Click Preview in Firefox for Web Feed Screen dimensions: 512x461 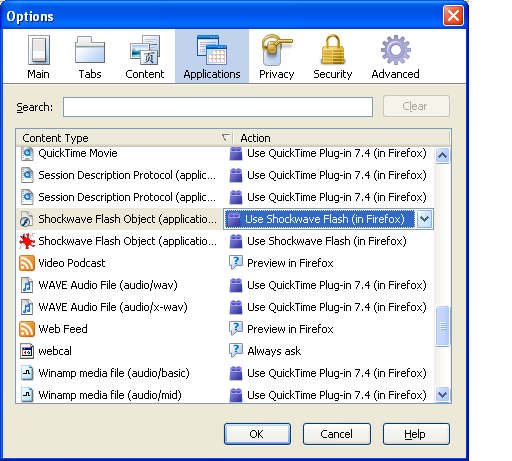coord(290,329)
